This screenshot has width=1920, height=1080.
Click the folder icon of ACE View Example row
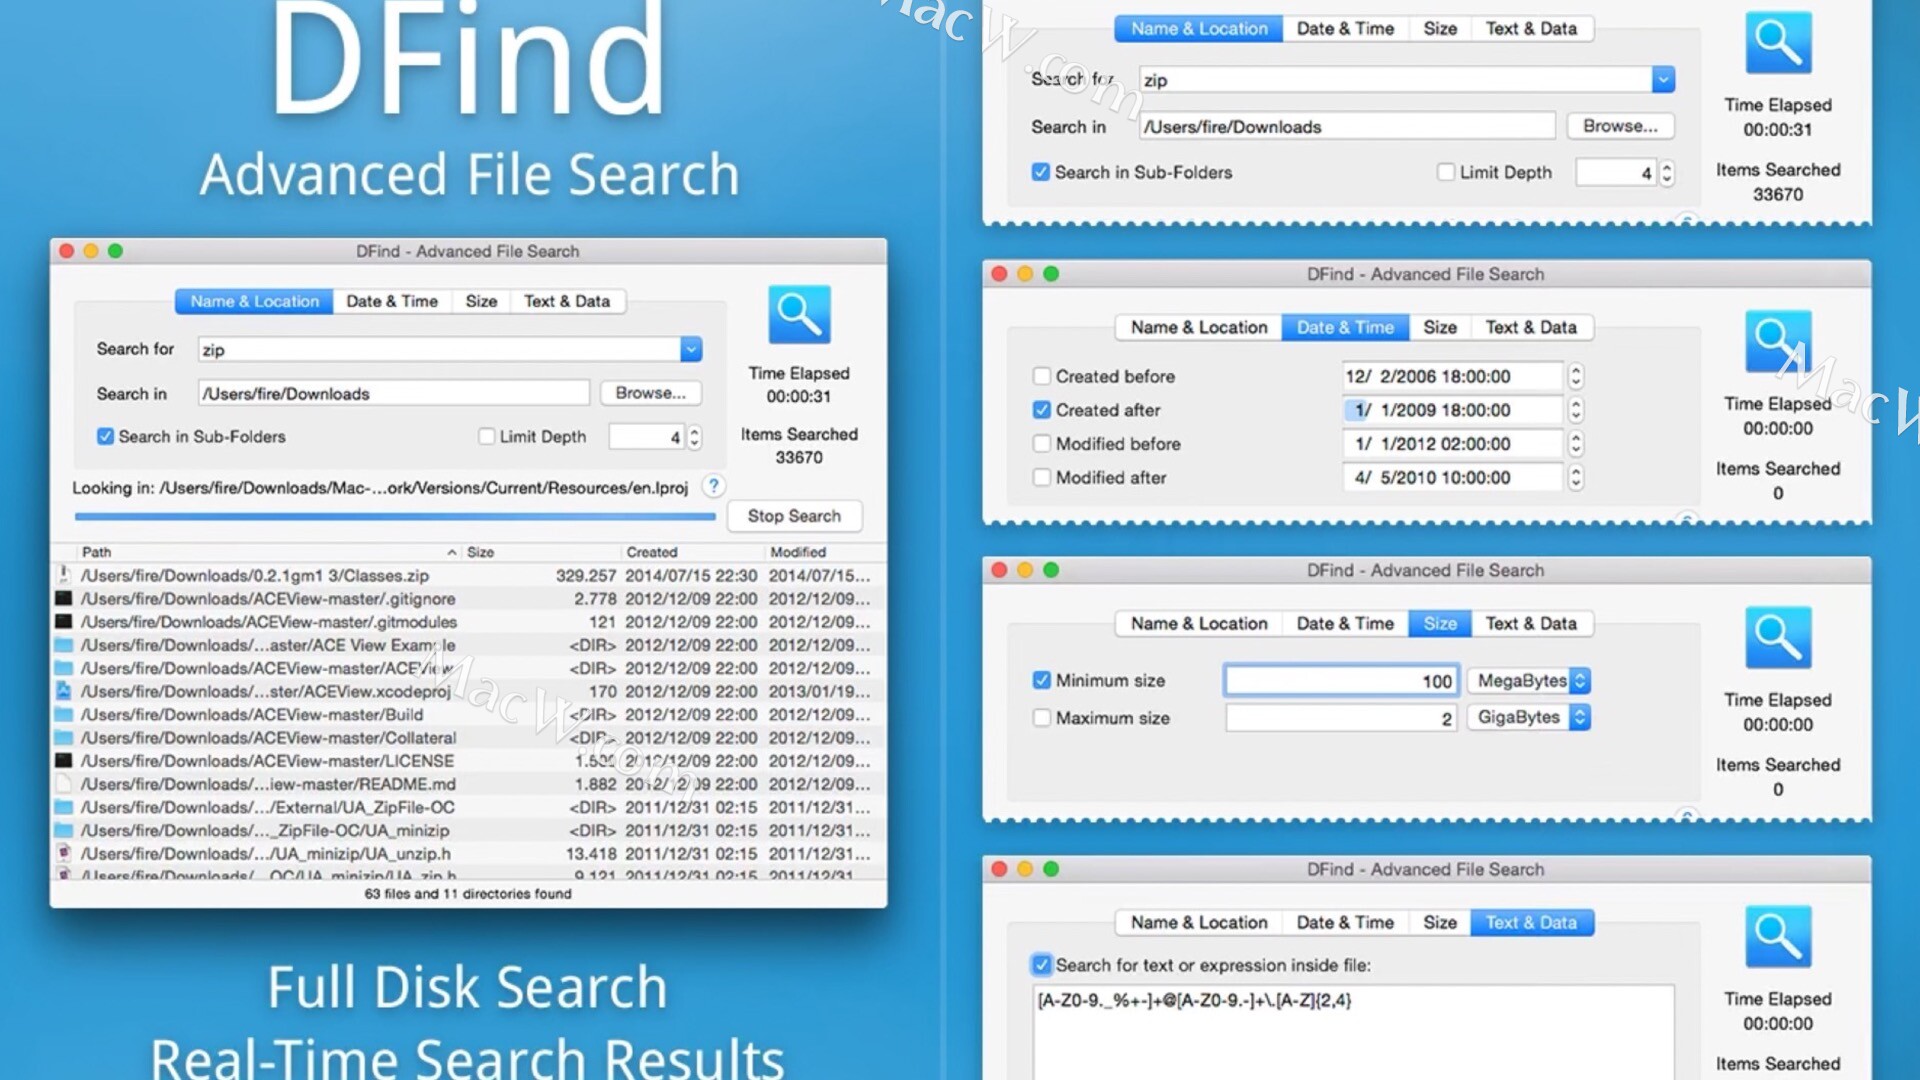click(64, 645)
